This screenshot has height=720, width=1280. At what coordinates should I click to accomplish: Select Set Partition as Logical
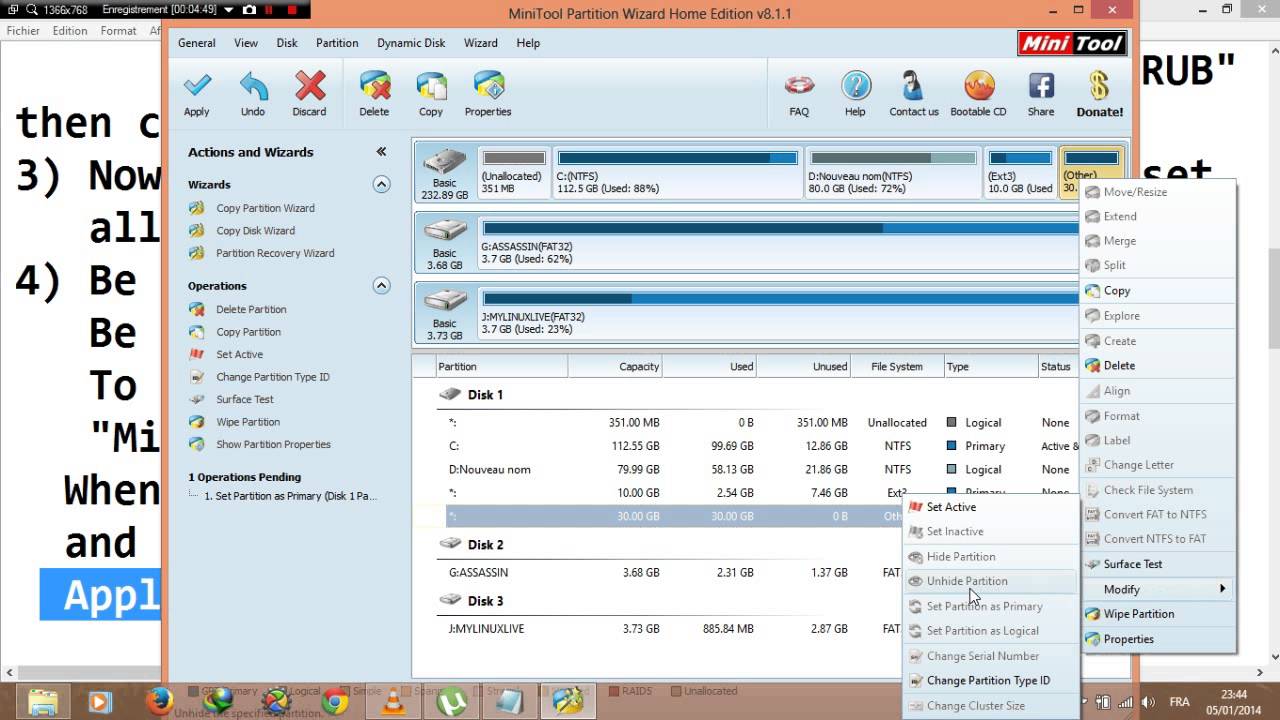tap(990, 631)
